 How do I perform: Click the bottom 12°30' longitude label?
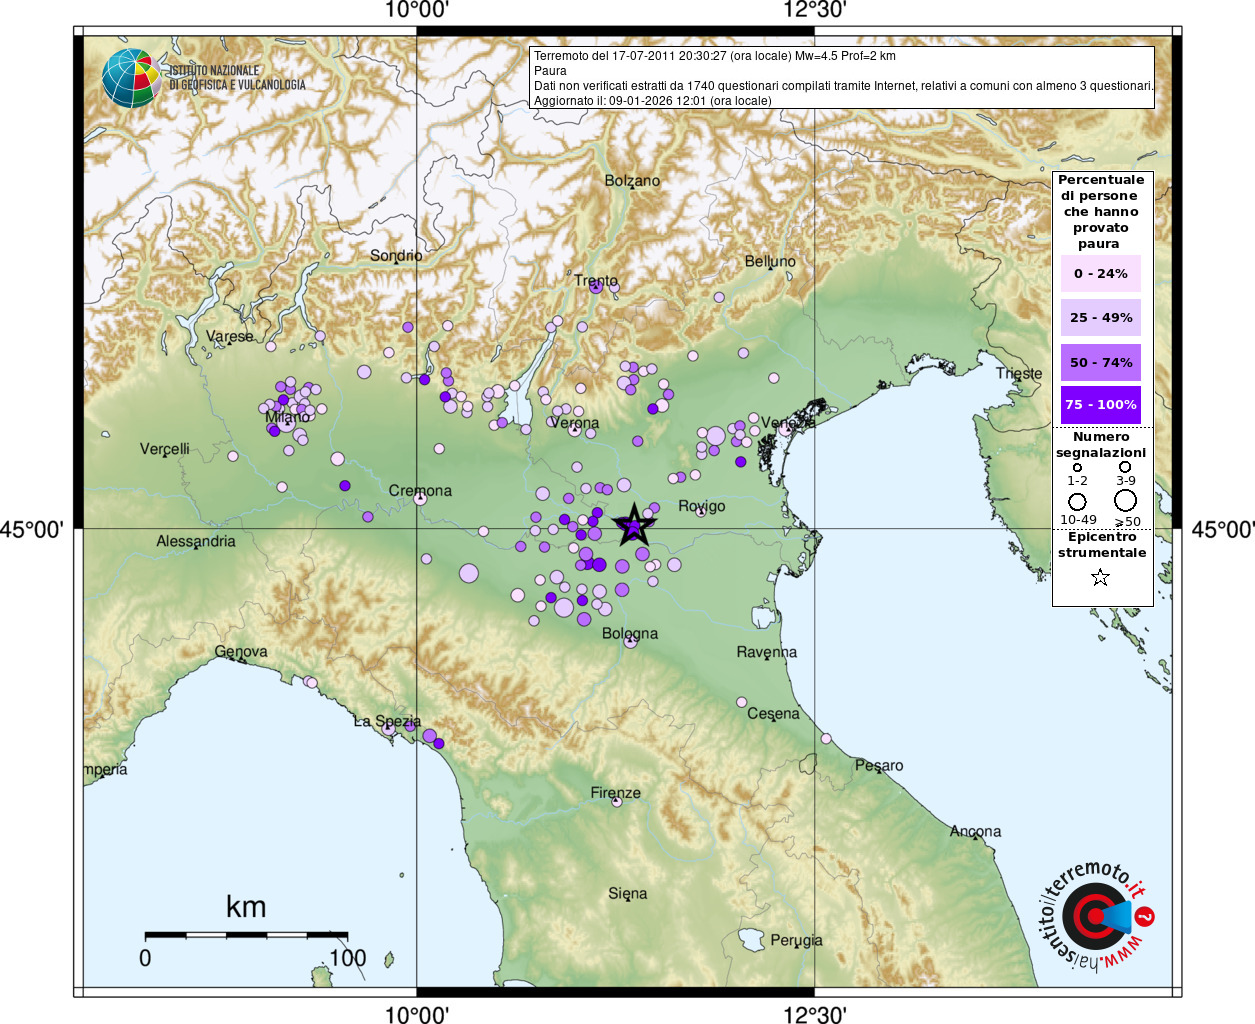click(x=815, y=1015)
